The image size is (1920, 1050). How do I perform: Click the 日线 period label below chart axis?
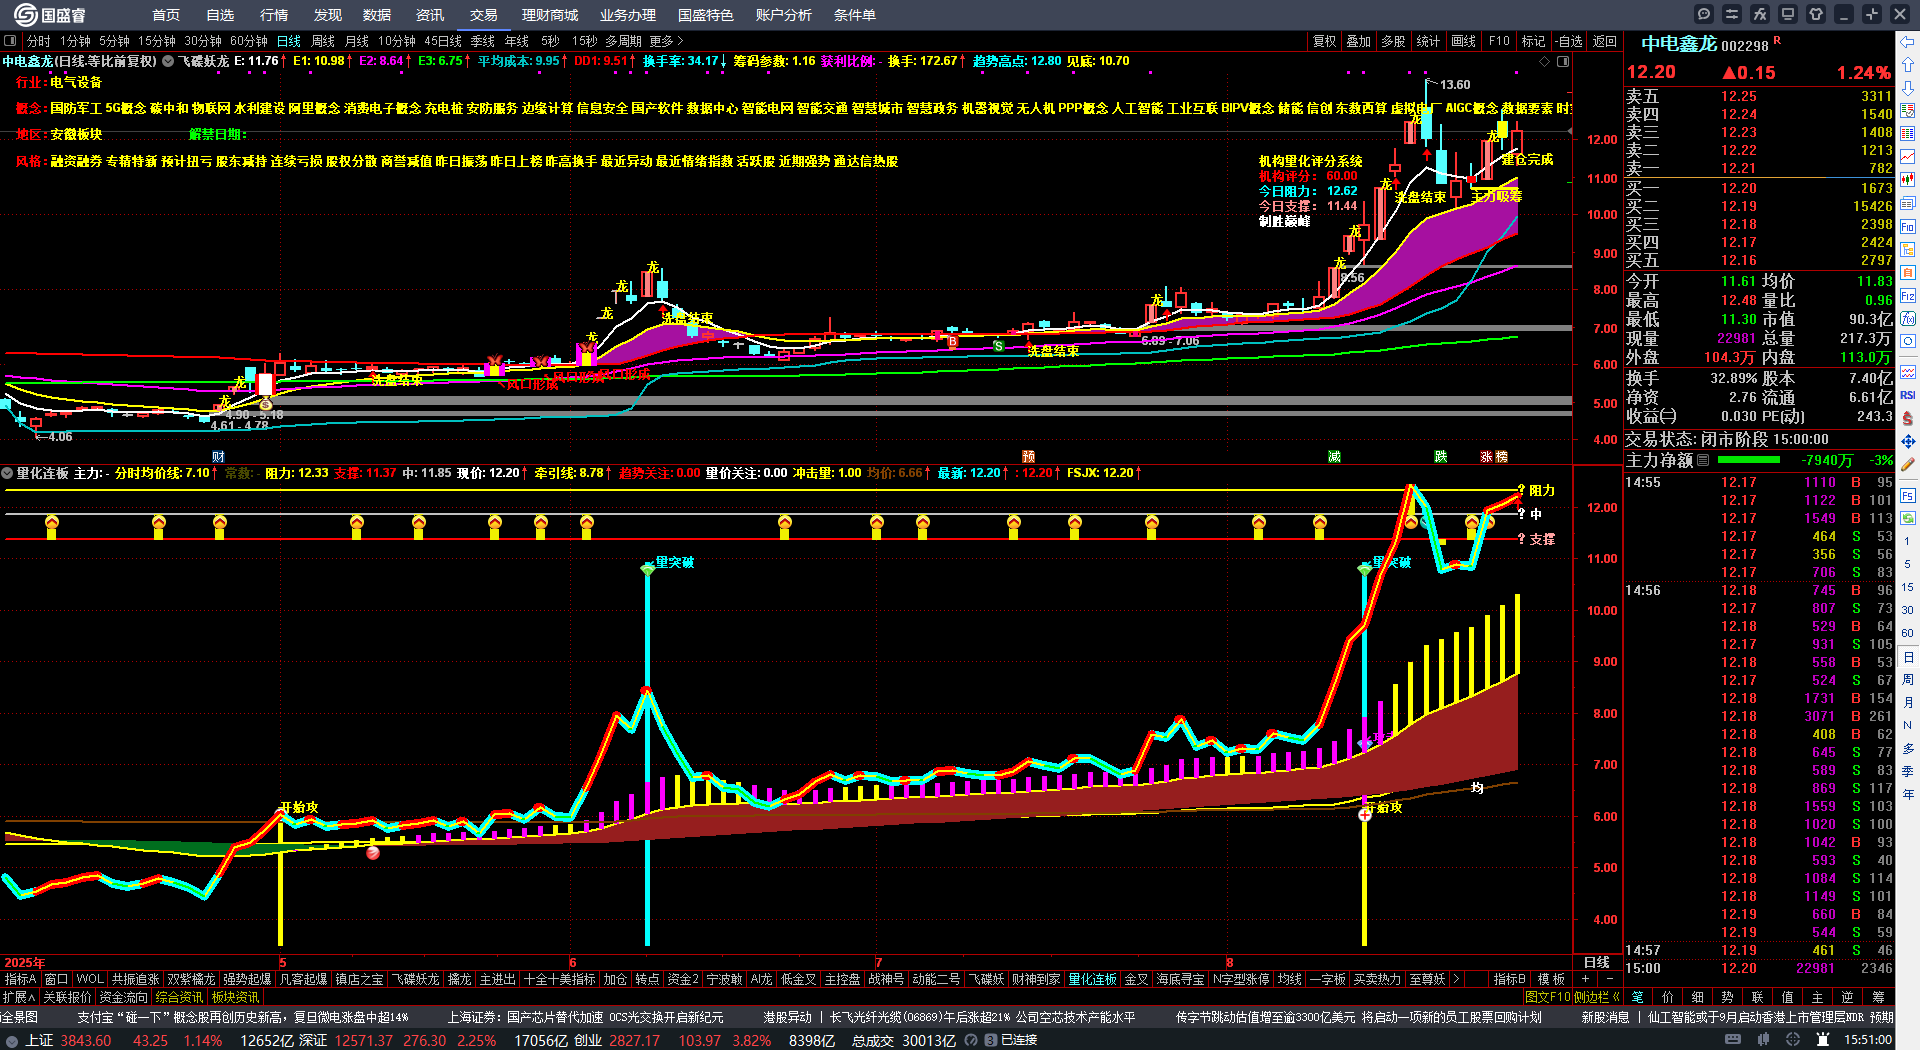tap(1597, 962)
